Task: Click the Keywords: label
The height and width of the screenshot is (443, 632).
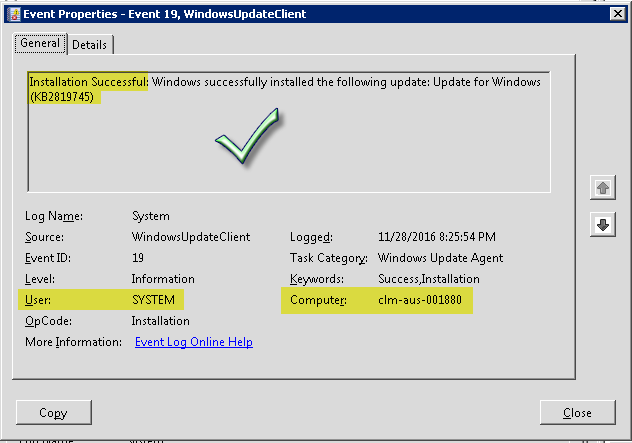Action: 317,279
